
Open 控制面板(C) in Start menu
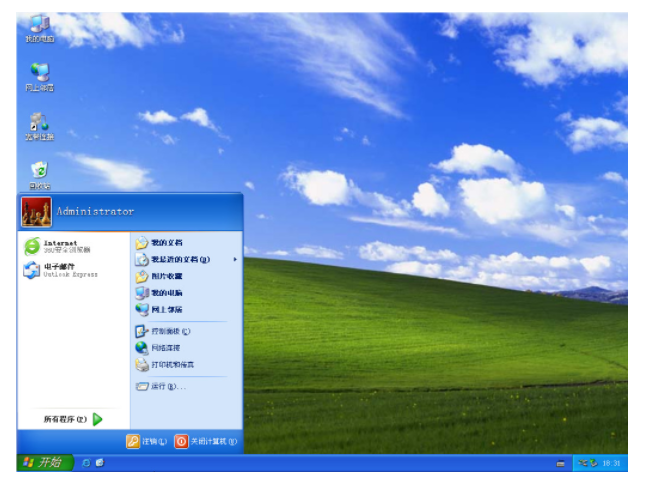click(163, 331)
